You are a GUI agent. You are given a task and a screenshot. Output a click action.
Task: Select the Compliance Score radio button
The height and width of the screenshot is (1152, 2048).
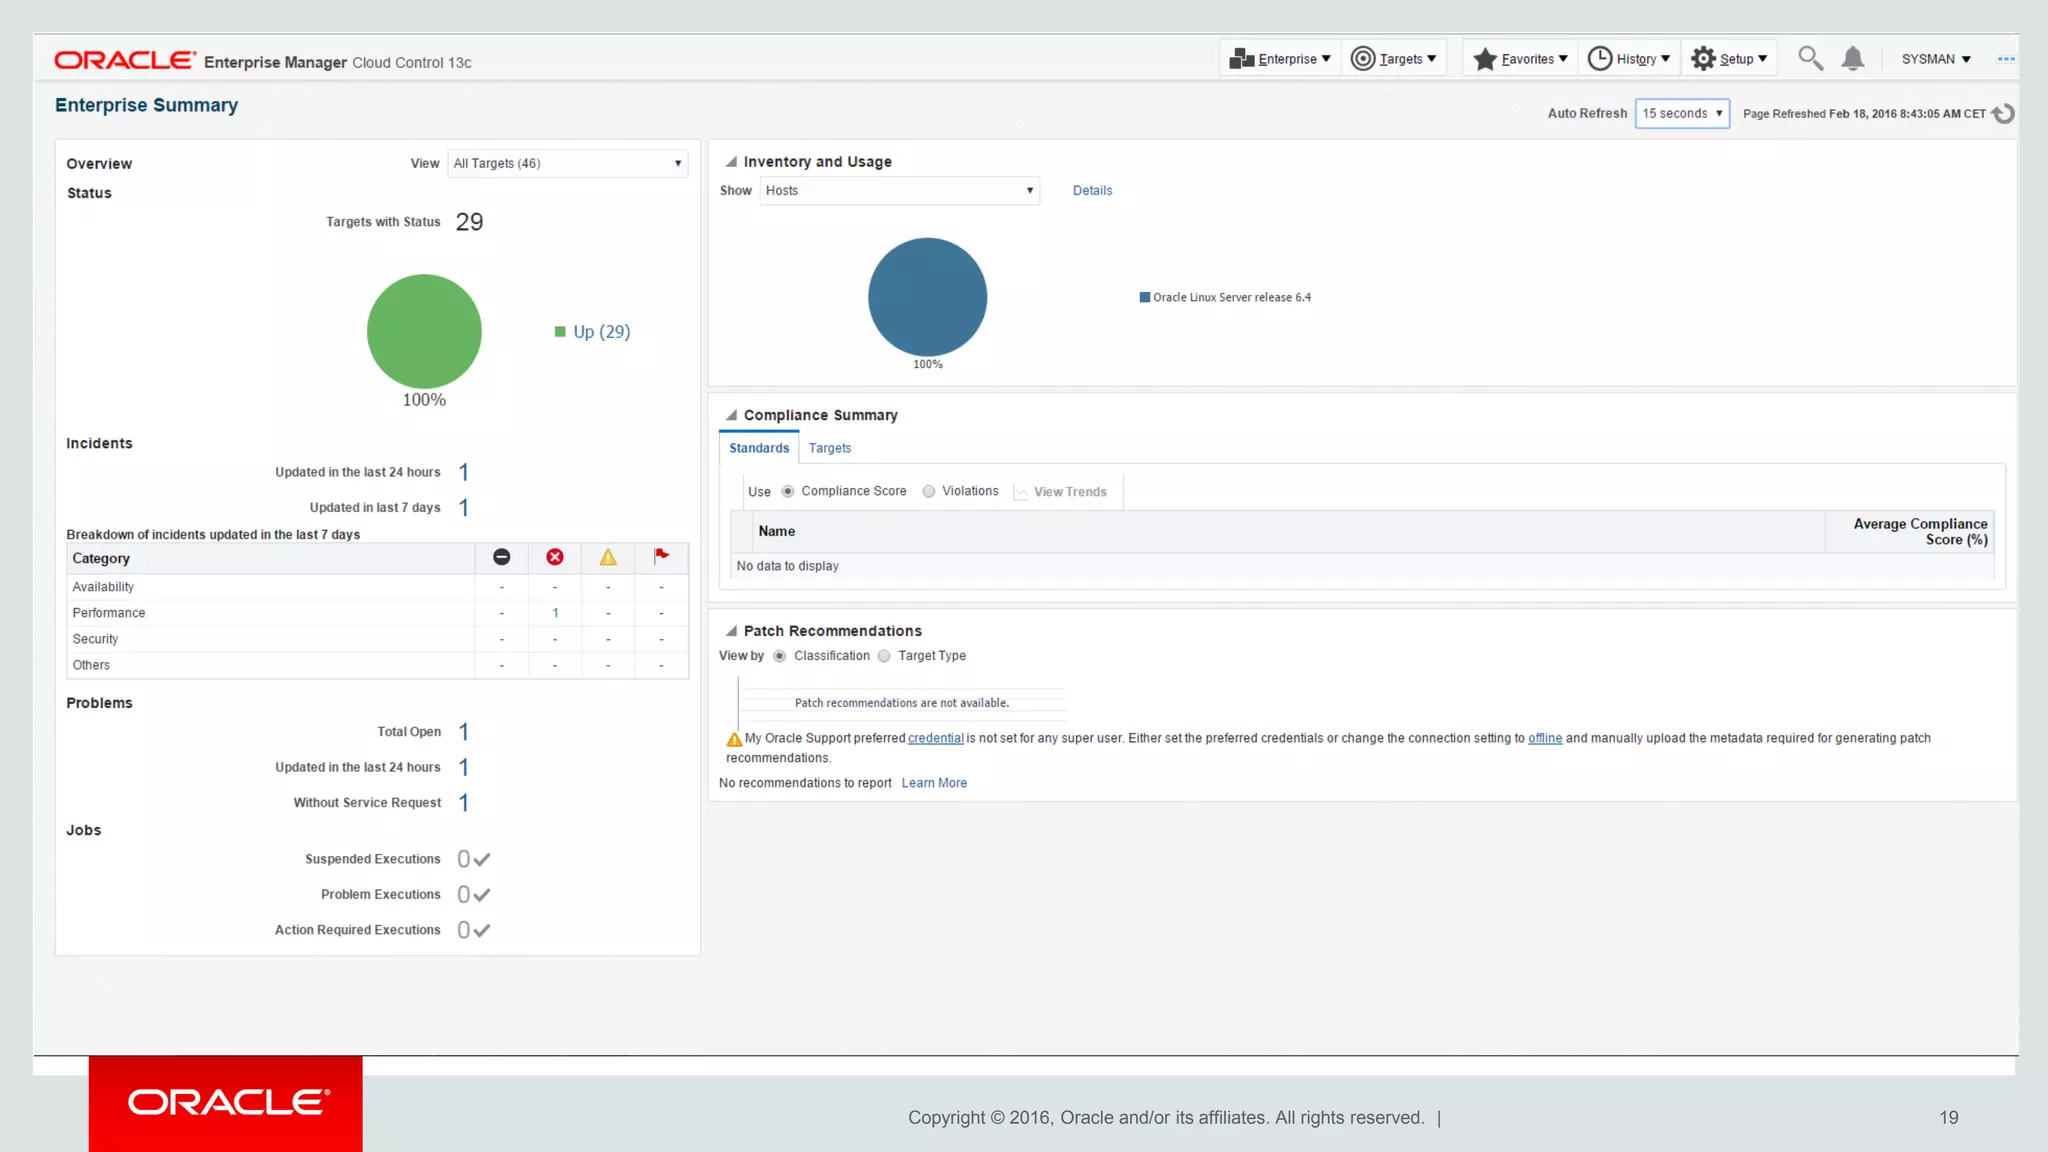pos(788,491)
